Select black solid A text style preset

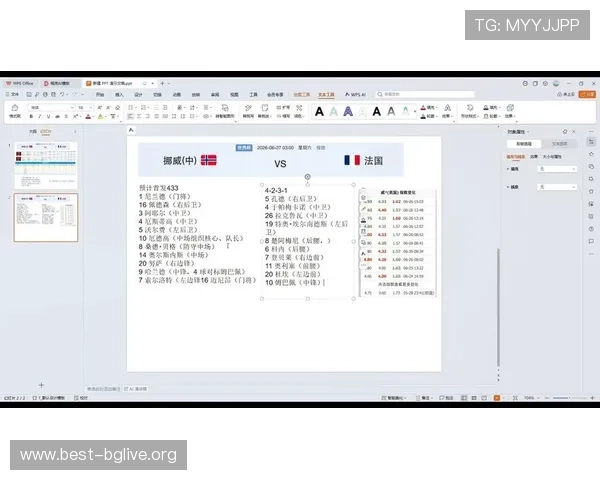(x=319, y=112)
